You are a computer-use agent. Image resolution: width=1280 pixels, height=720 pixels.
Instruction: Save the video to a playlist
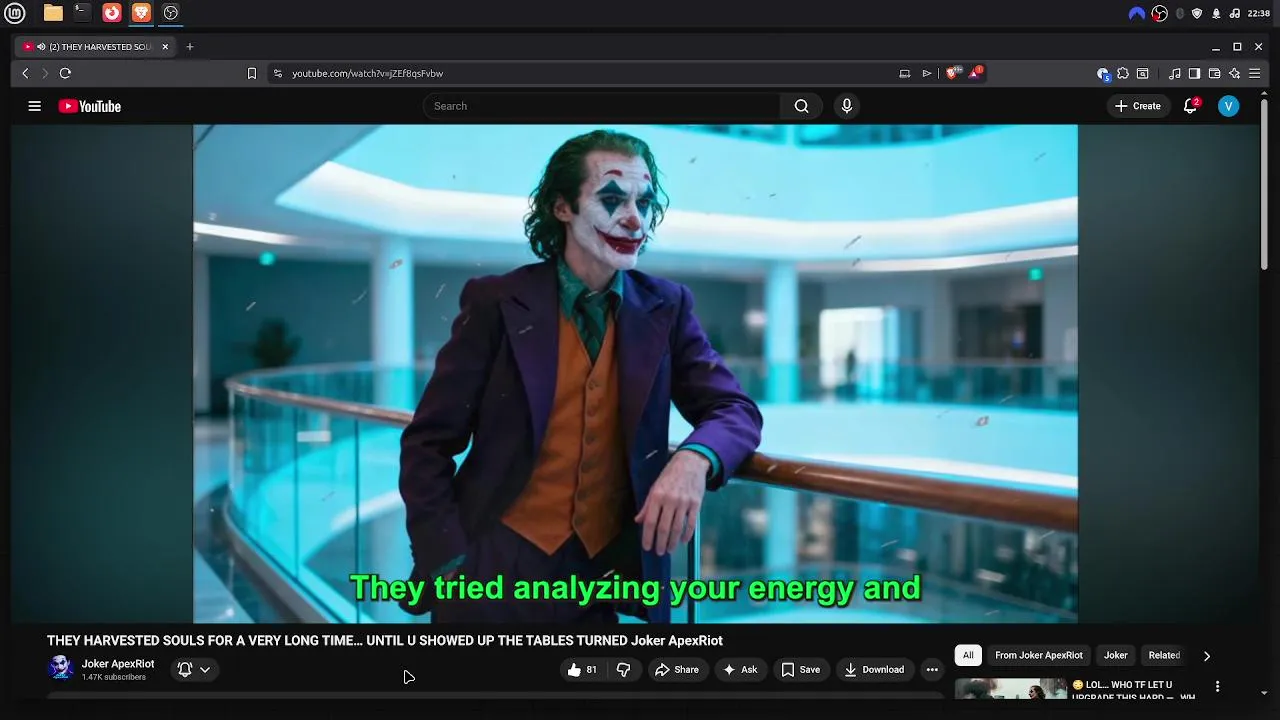coord(801,670)
